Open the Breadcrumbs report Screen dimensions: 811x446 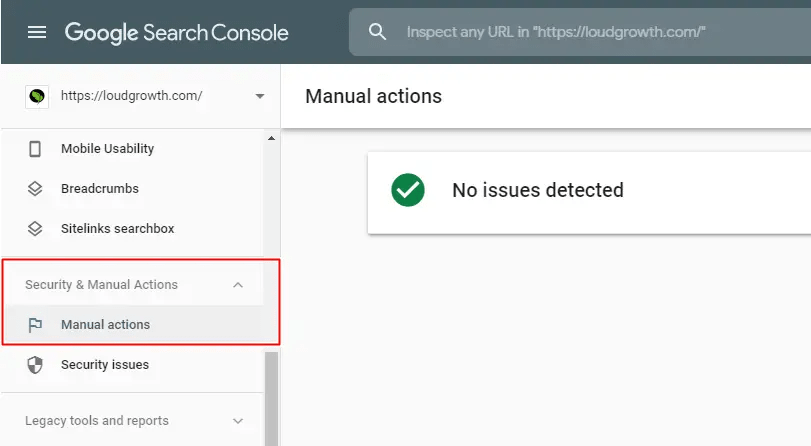click(x=100, y=188)
